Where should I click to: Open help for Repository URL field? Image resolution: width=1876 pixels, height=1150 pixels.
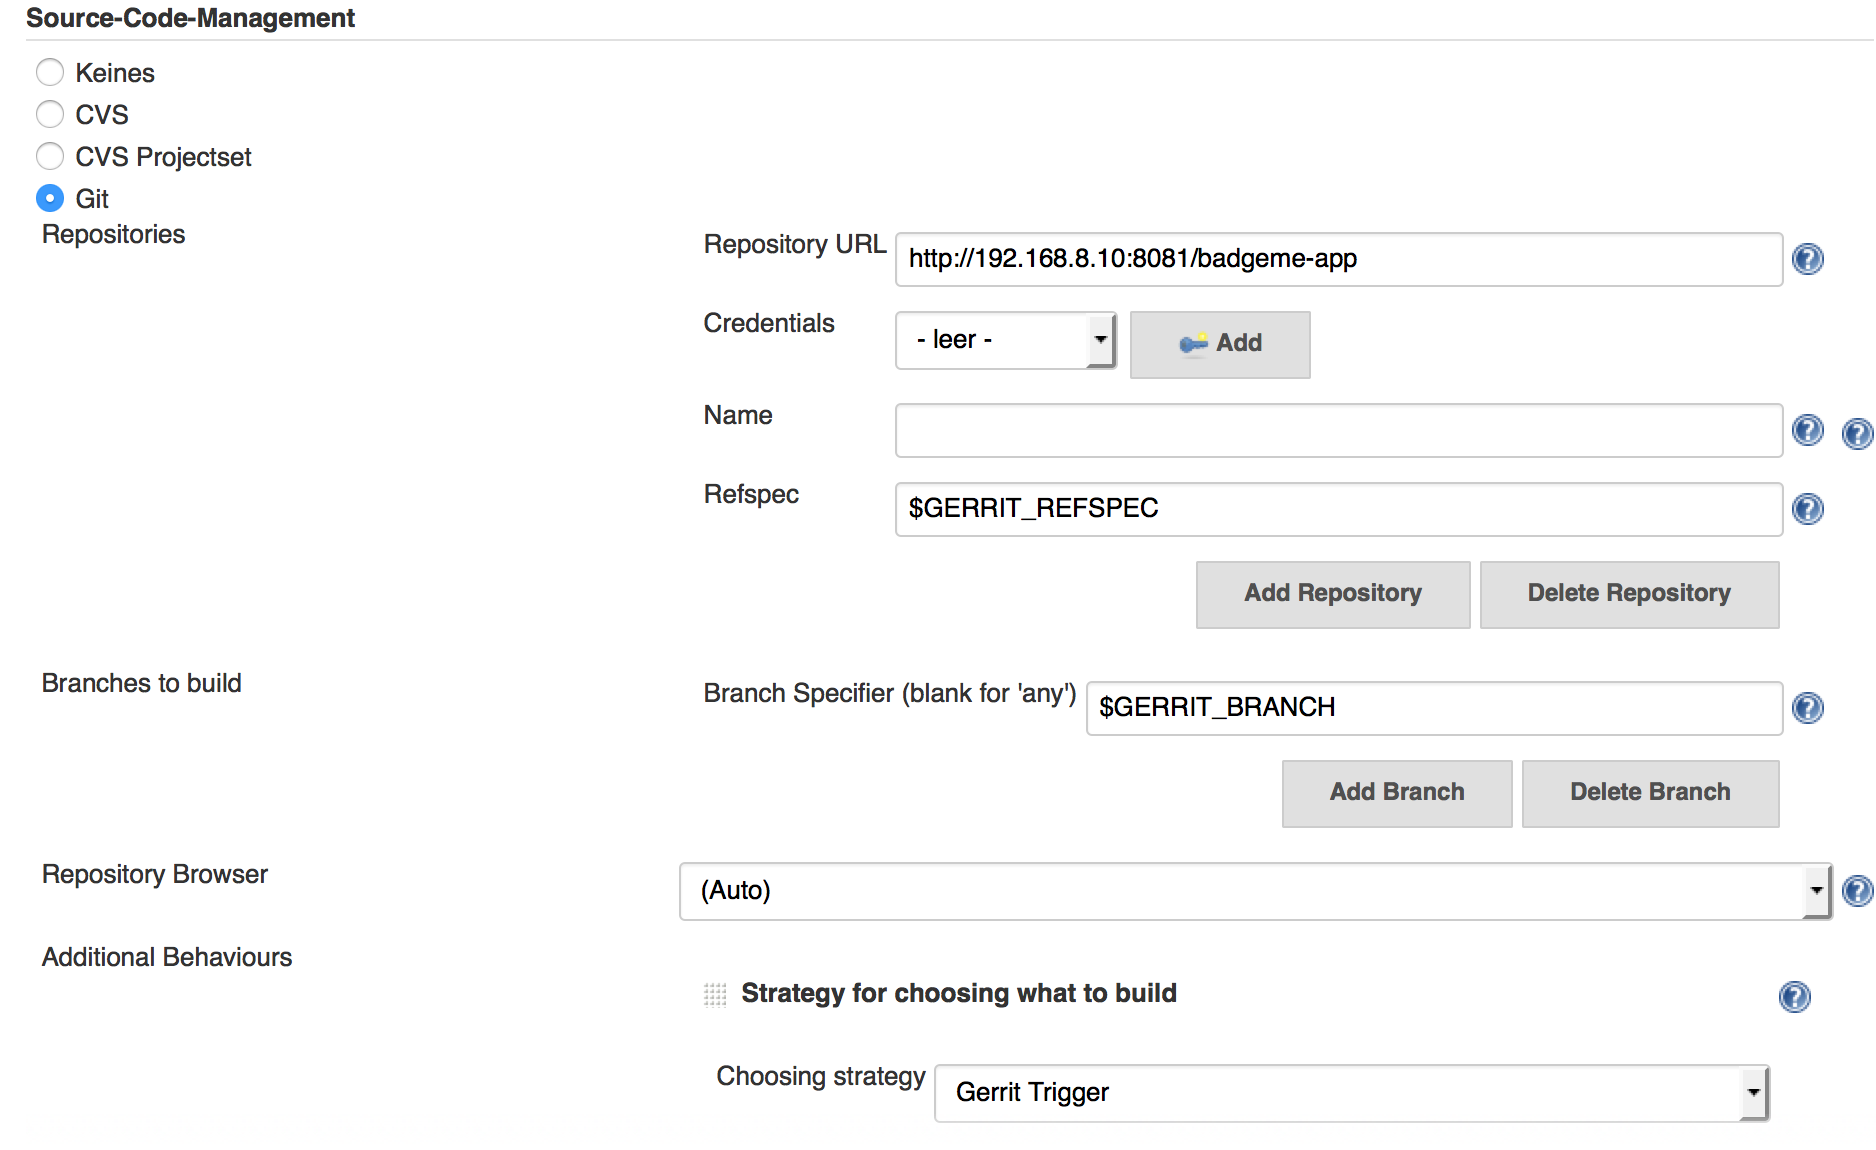coord(1807,259)
